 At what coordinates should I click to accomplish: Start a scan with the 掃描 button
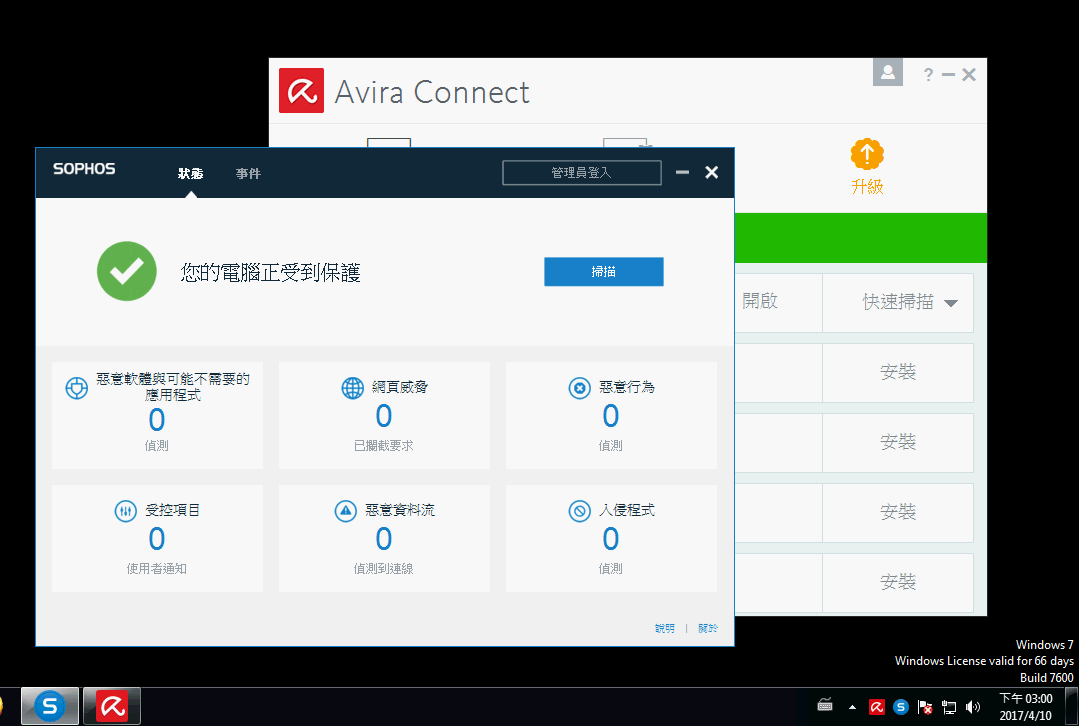603,272
